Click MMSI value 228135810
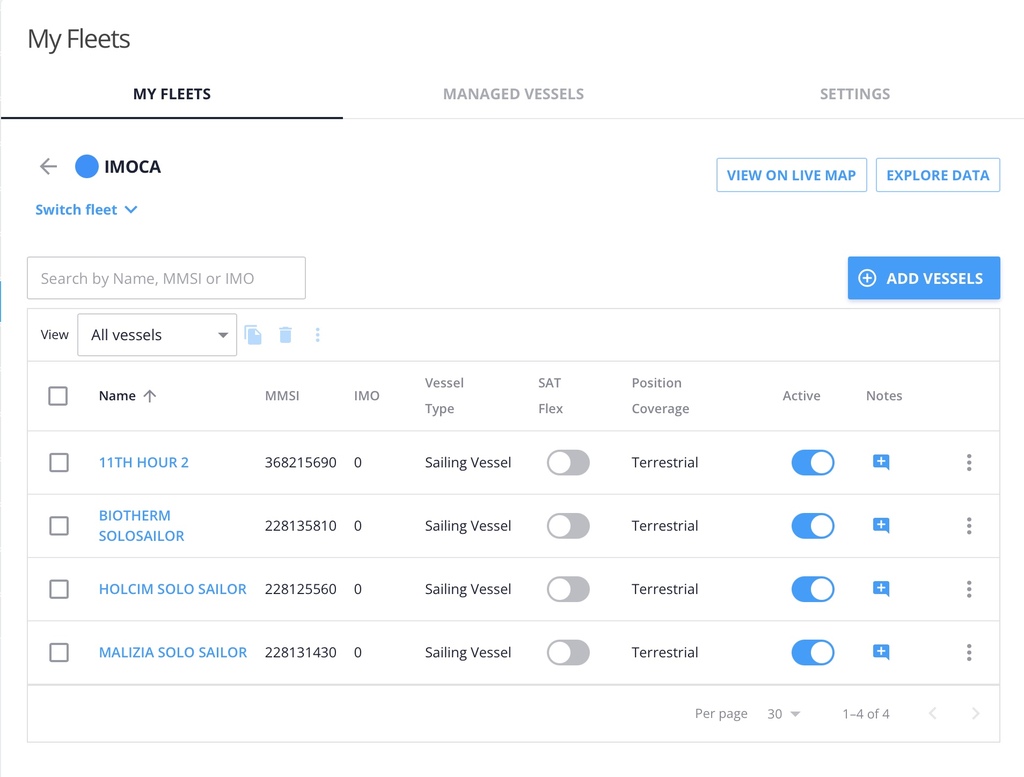This screenshot has width=1024, height=777. (300, 526)
